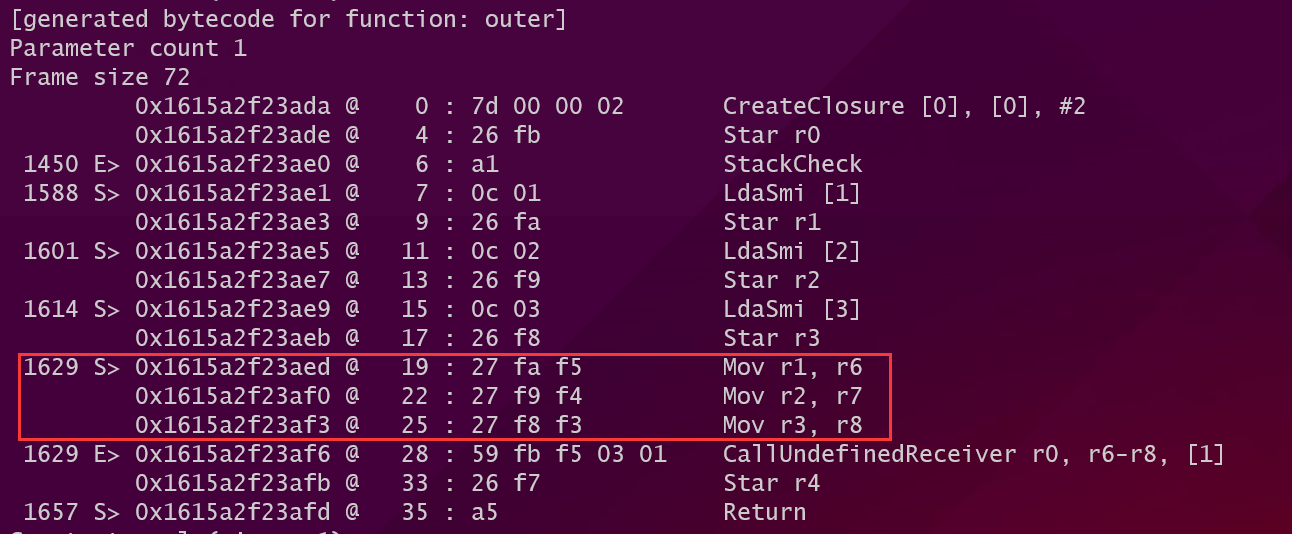Select the "Mov r2, r7" instruction
The image size is (1292, 534).
[x=791, y=396]
